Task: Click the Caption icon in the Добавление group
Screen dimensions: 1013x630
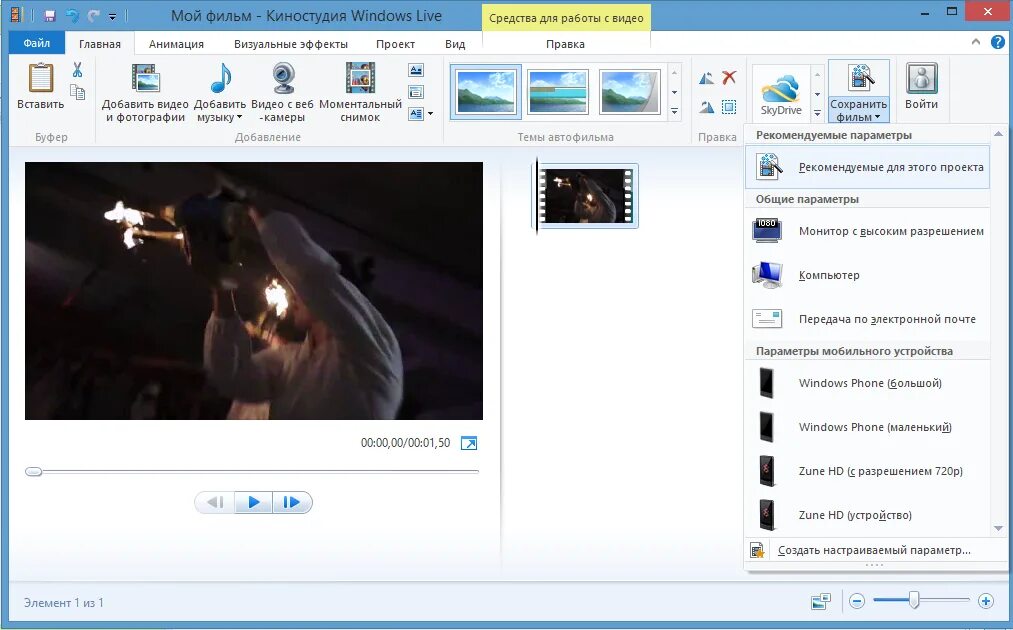Action: (x=416, y=92)
